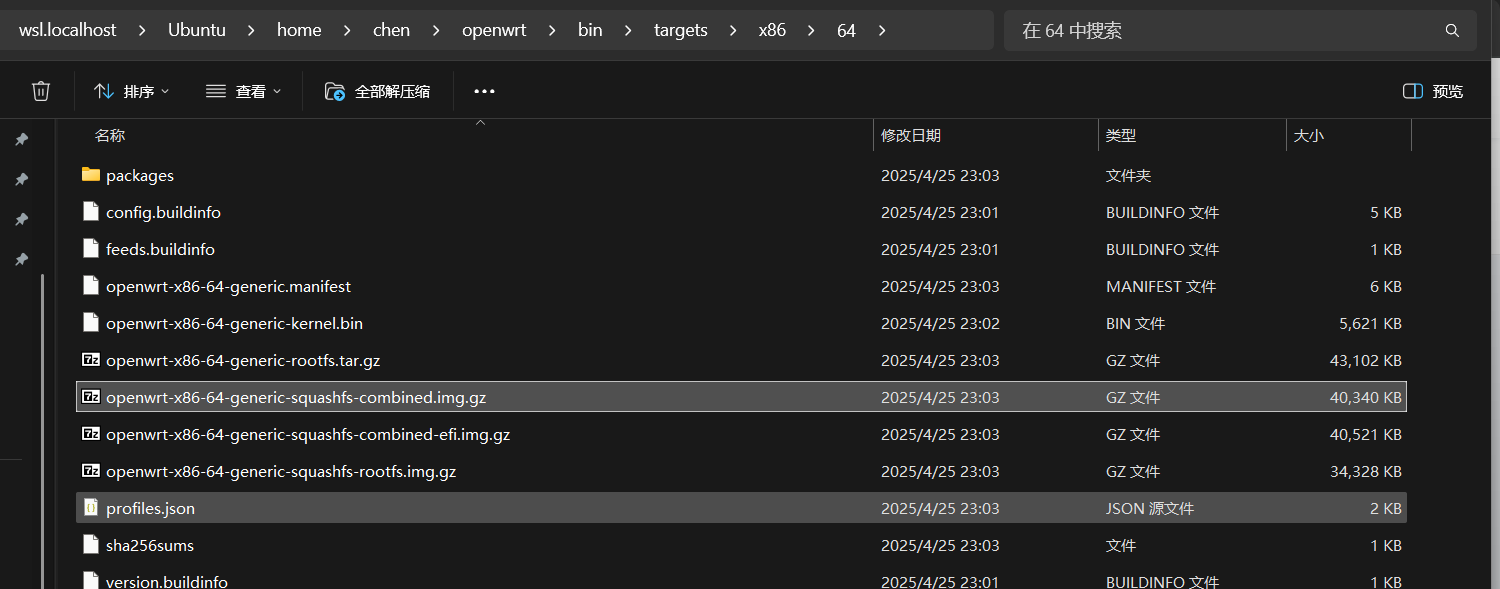Sort by the 修改日期 column header
The height and width of the screenshot is (589, 1500).
coord(911,135)
